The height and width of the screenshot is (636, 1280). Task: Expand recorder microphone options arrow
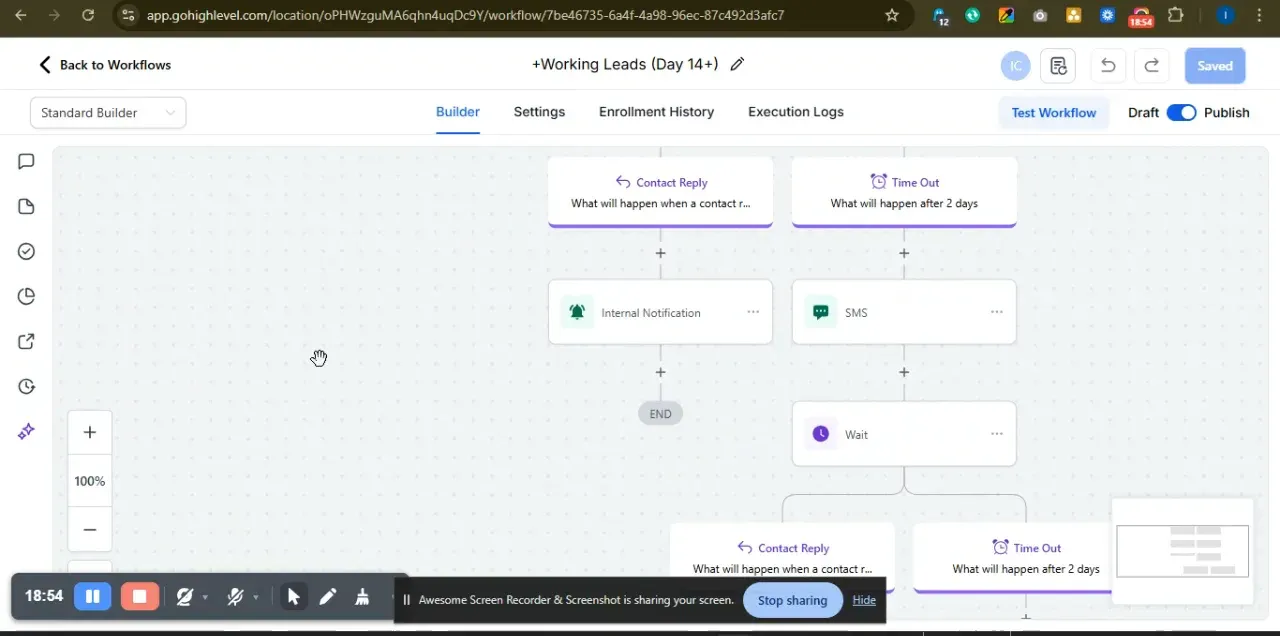coord(256,597)
